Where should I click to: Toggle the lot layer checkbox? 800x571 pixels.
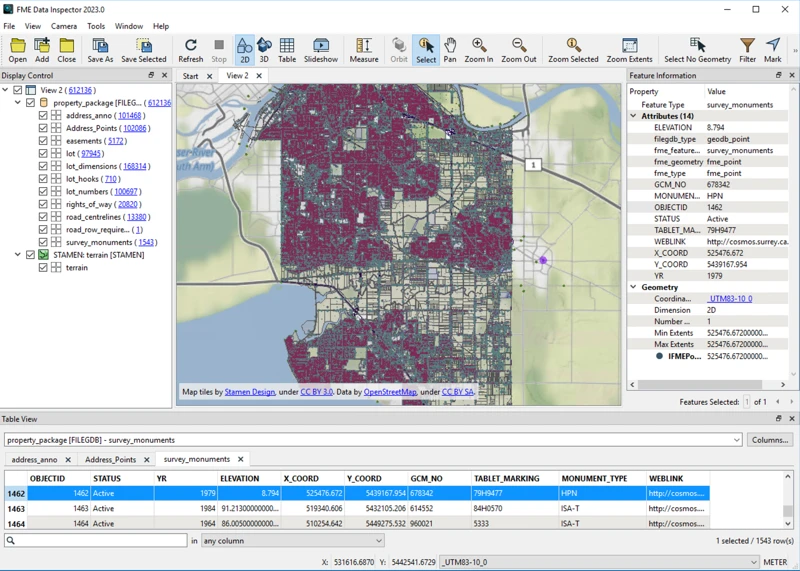[43, 153]
